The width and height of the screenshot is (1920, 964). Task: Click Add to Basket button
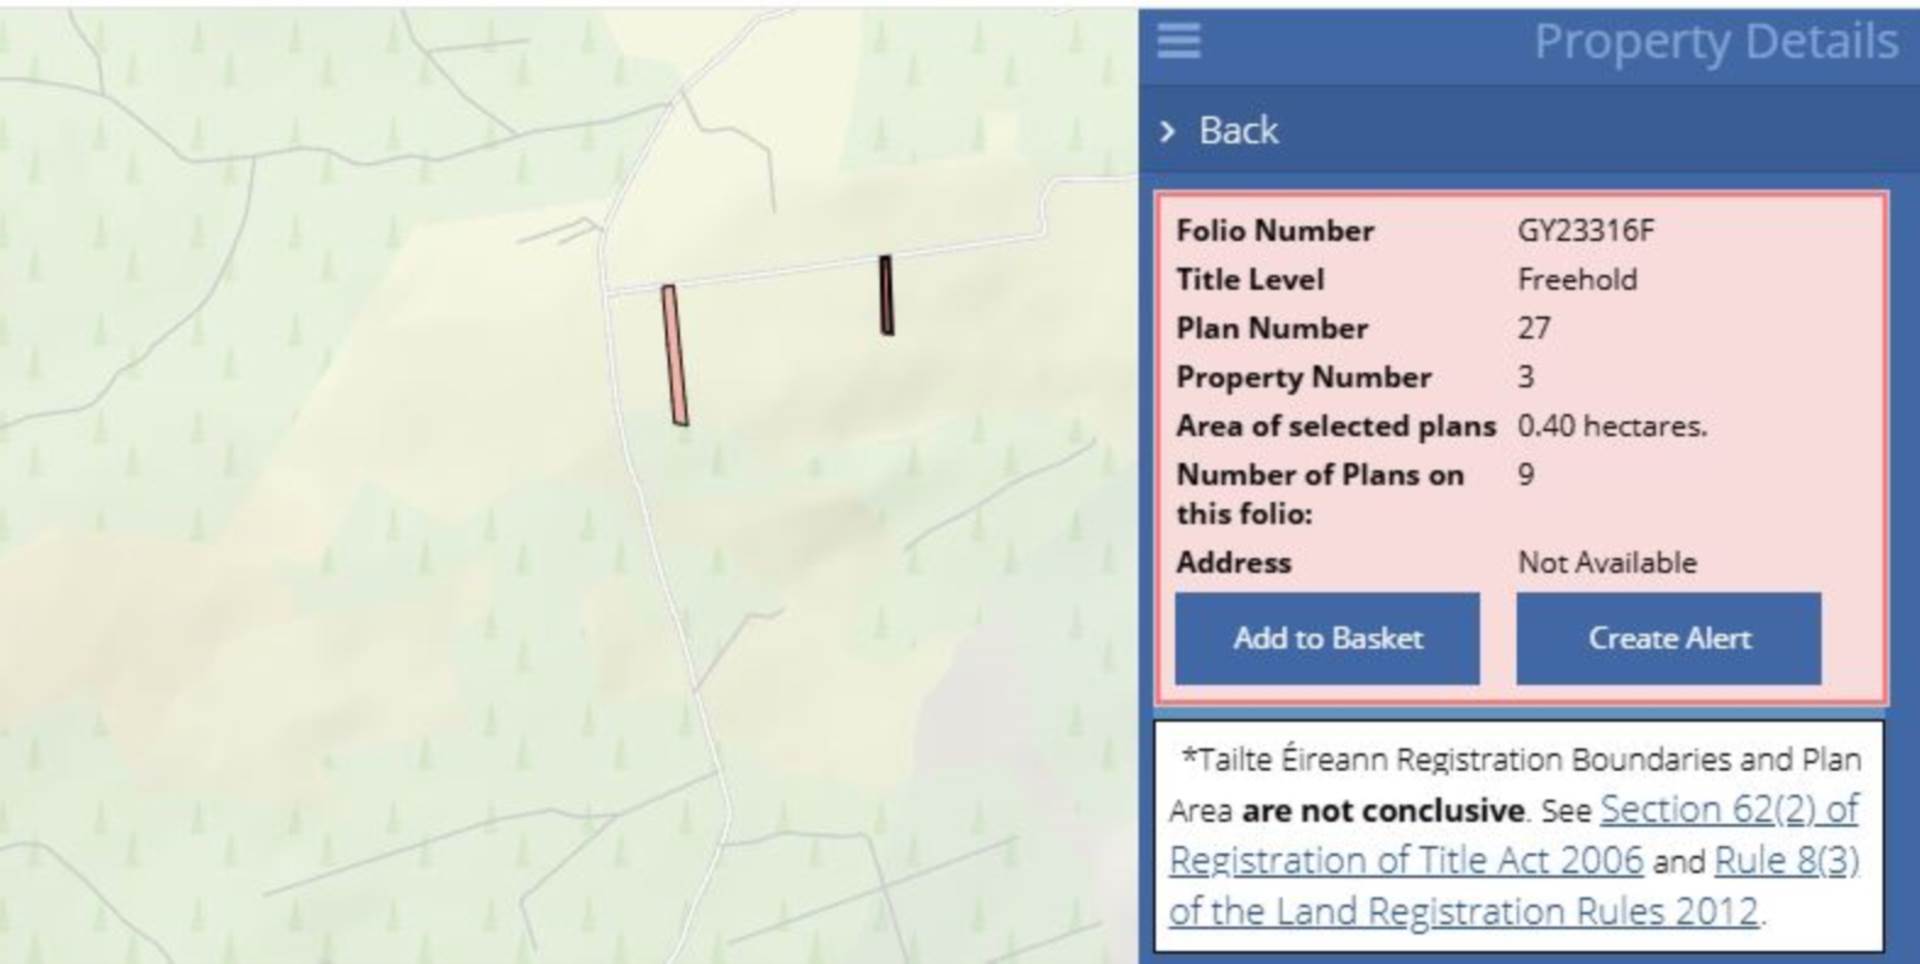1327,638
